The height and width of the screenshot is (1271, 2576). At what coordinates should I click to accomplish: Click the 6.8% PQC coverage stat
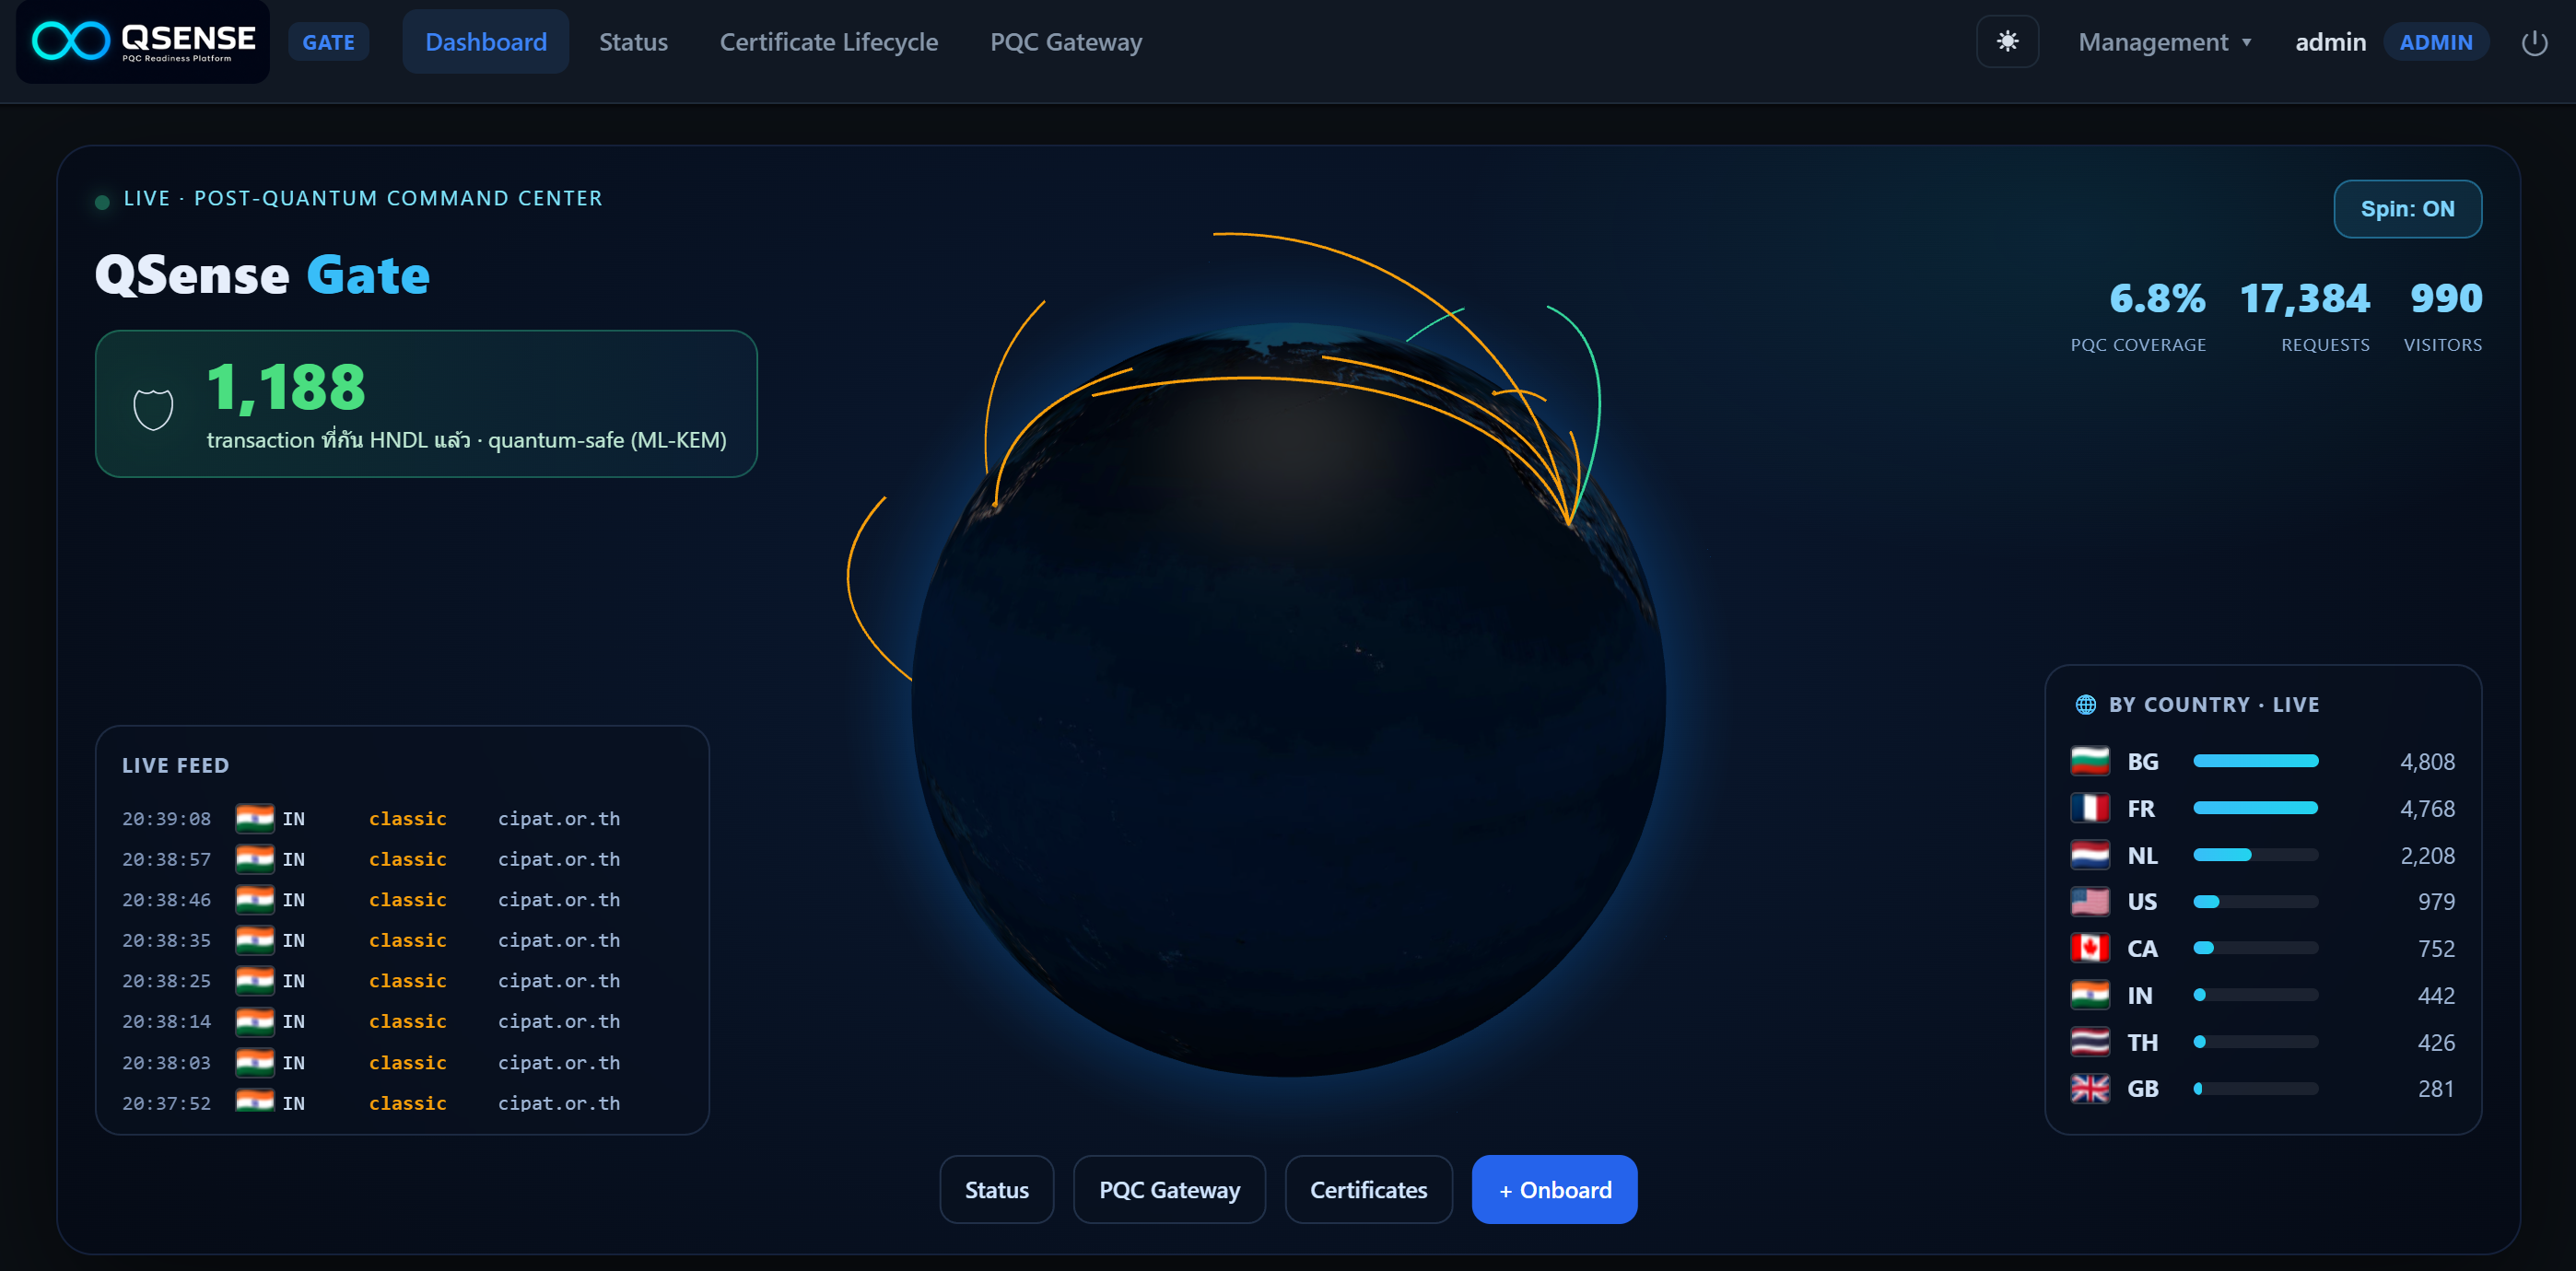2138,317
